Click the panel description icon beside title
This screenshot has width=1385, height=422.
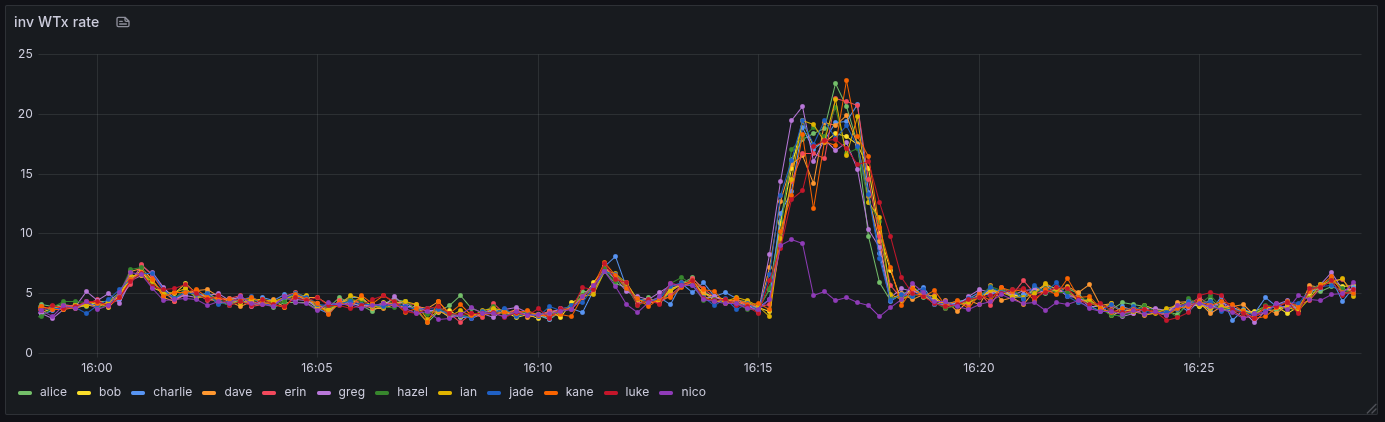coord(123,22)
